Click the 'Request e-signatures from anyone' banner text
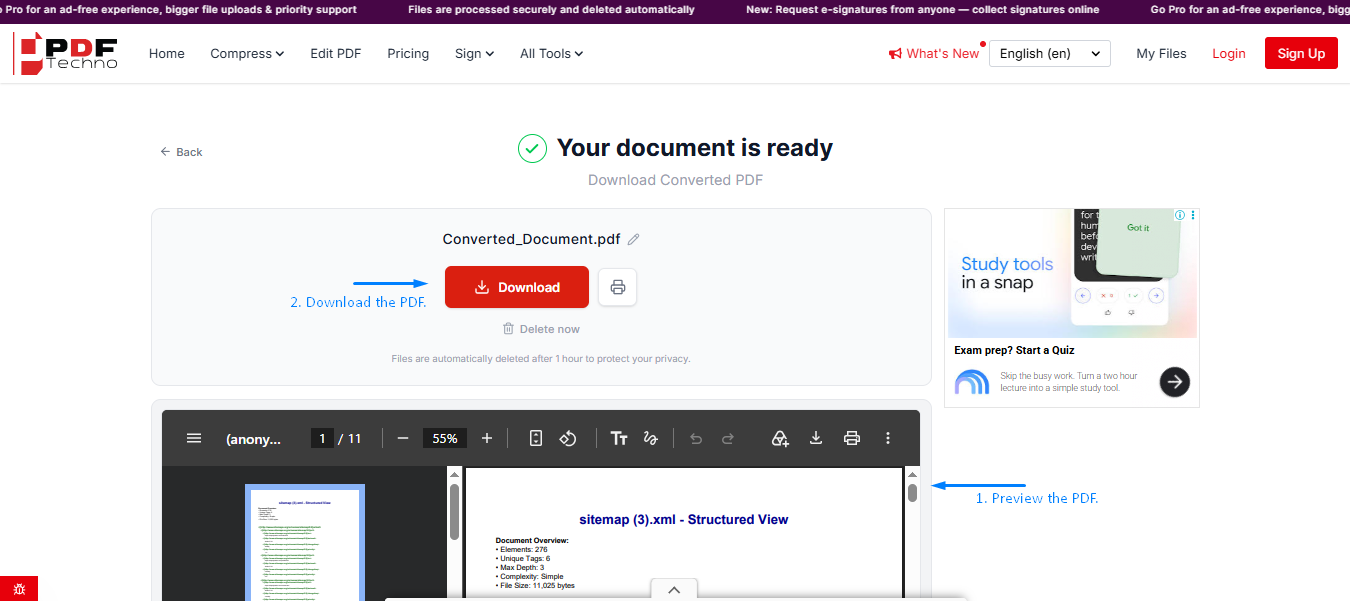1350x601 pixels. pos(923,10)
